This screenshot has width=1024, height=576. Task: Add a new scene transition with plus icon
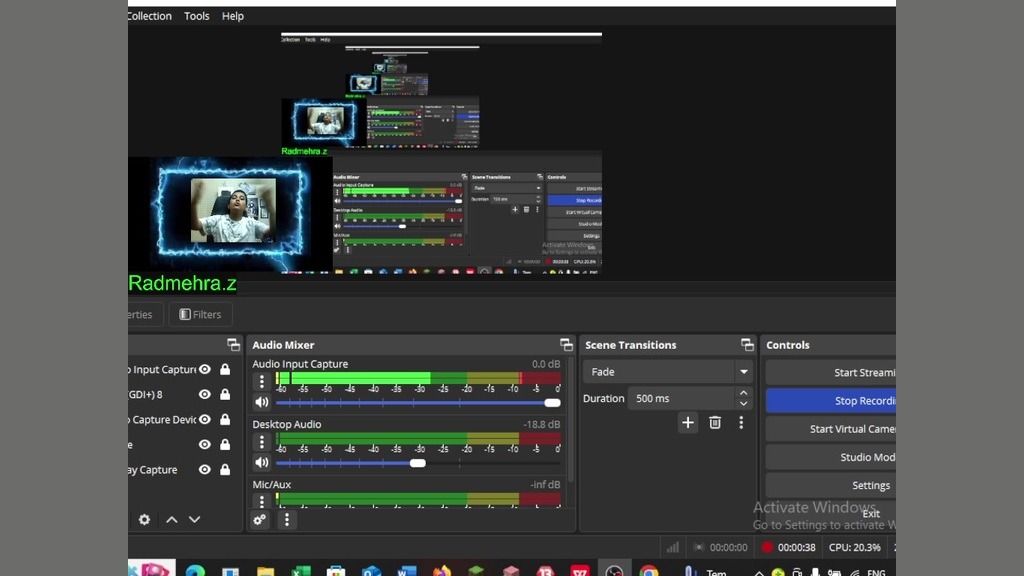click(x=688, y=423)
